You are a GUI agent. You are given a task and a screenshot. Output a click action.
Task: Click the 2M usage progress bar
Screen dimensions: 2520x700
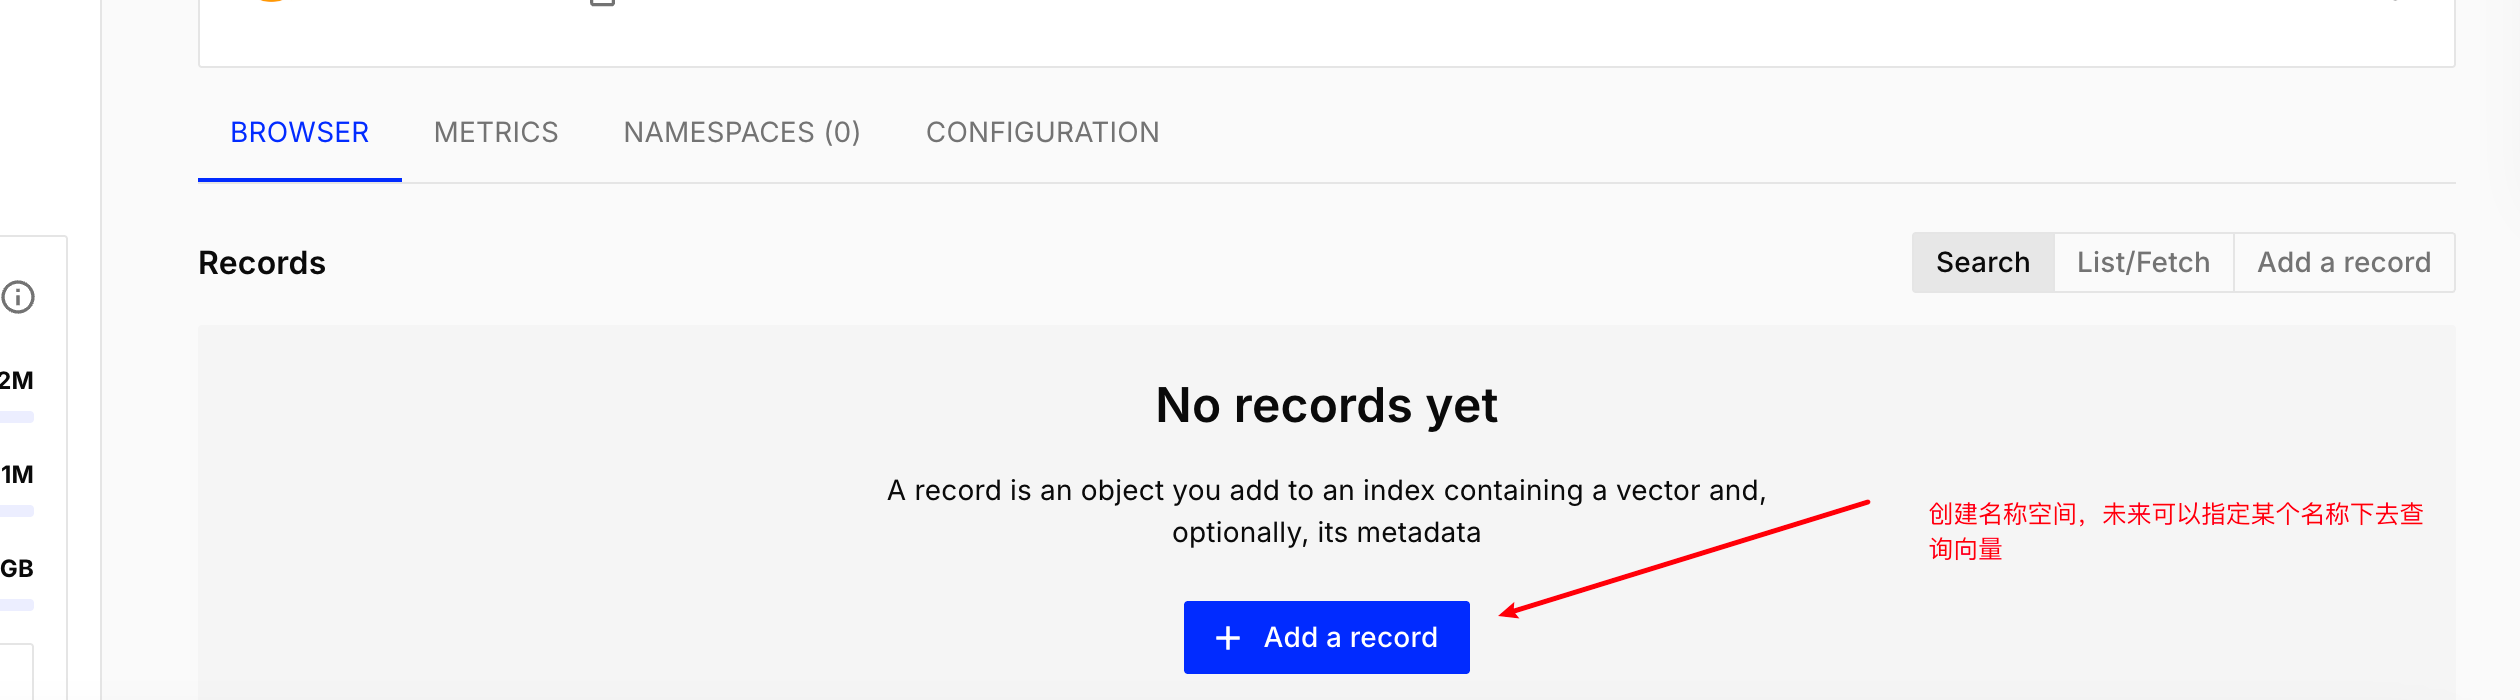click(17, 417)
